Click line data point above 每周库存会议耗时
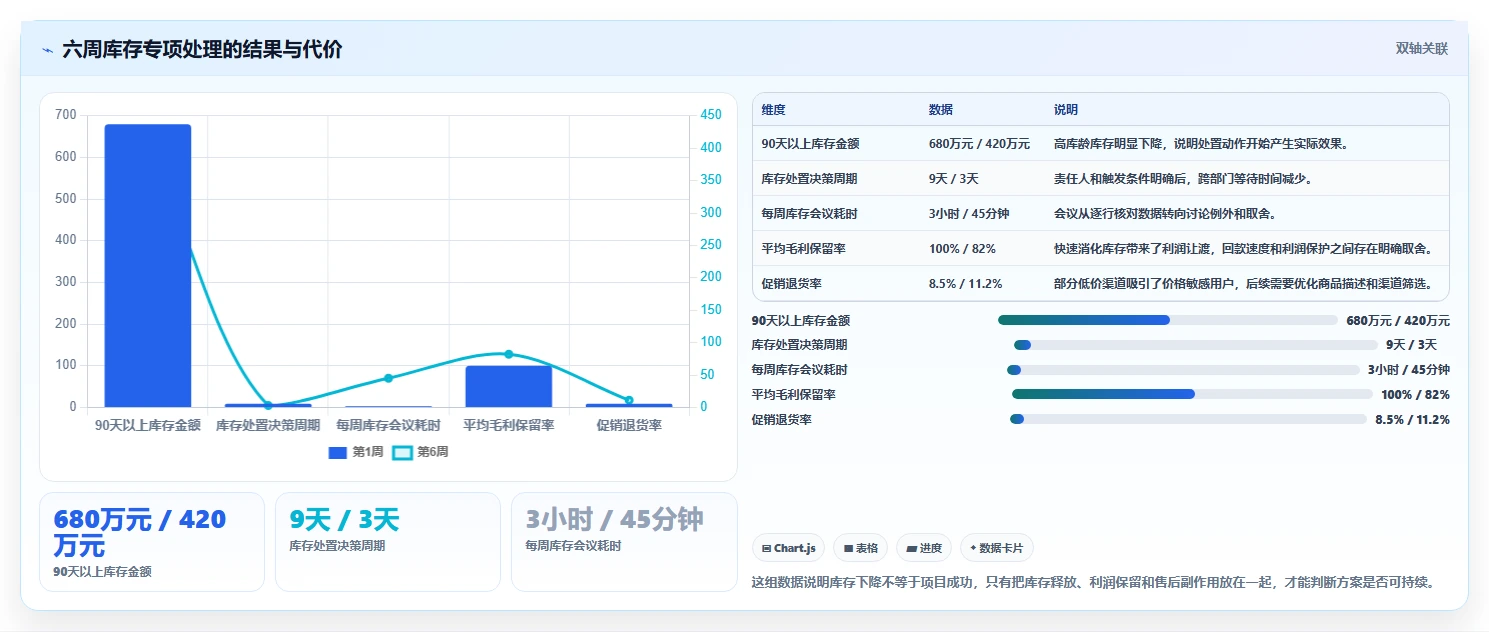 (x=388, y=378)
